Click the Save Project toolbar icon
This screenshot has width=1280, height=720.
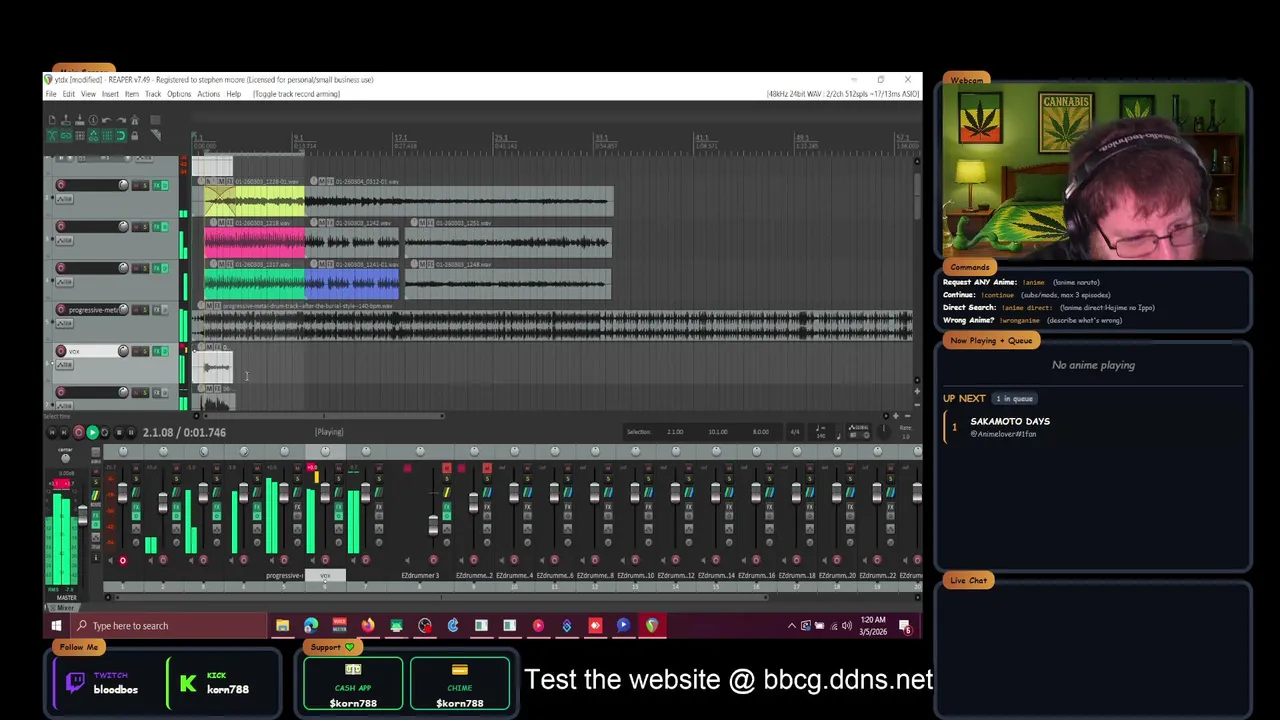[x=80, y=120]
